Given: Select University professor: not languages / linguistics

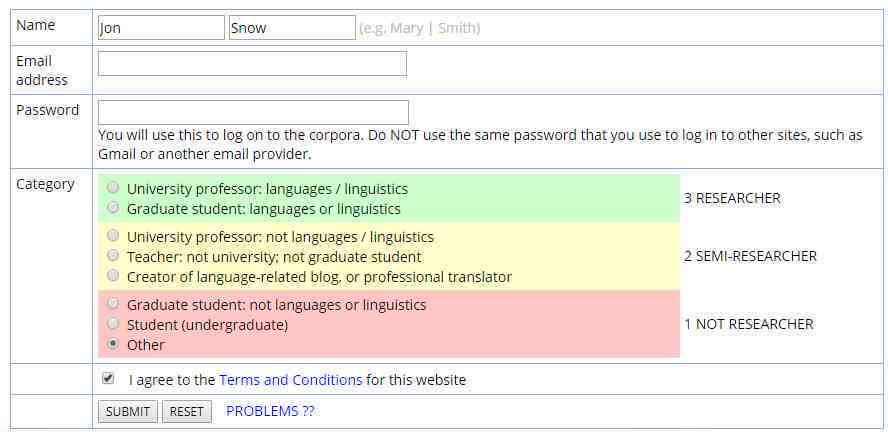Looking at the screenshot, I should pyautogui.click(x=113, y=235).
